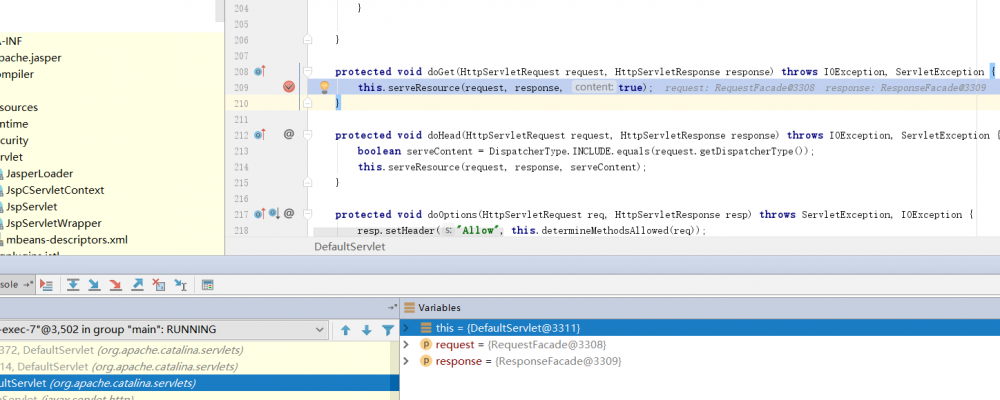
Task: Click the @ gutter icon on line 212
Action: [288, 135]
